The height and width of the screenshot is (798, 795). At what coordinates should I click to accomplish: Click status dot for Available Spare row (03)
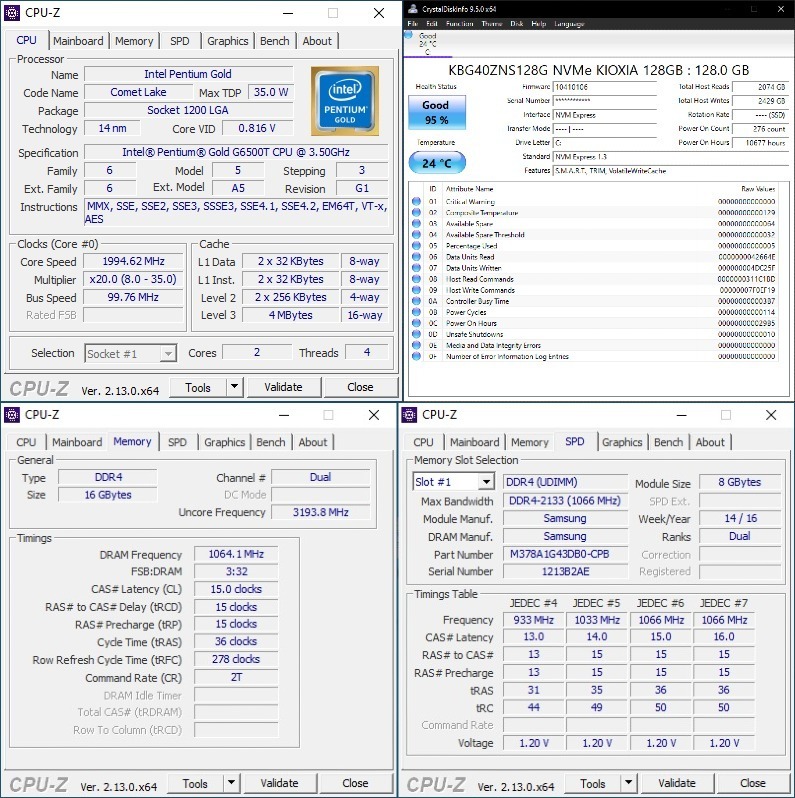point(416,223)
